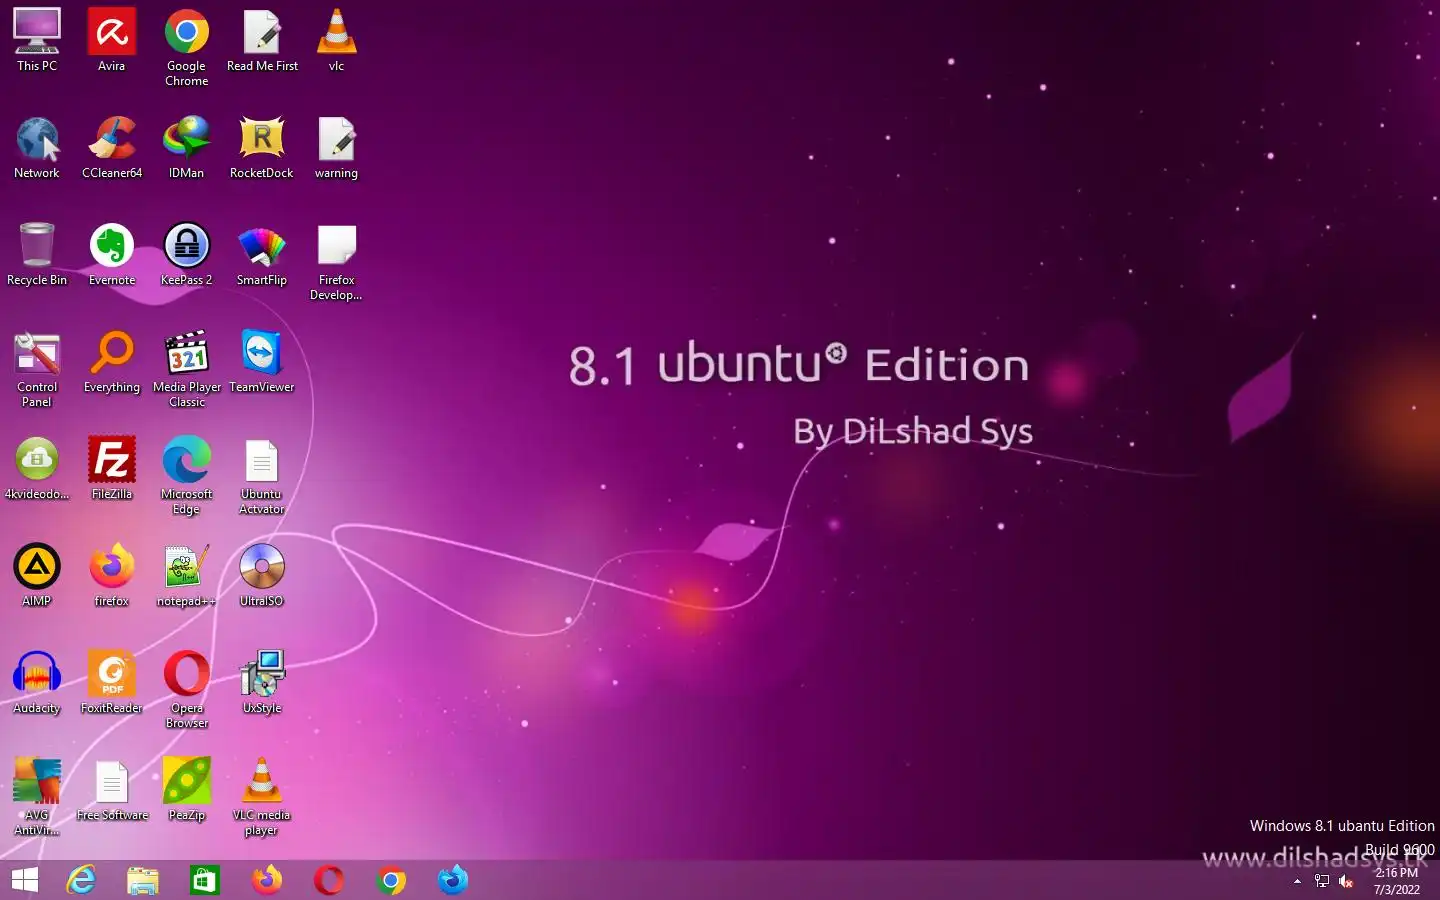Select the FileZilla shortcut
This screenshot has width=1440, height=900.
[x=112, y=469]
